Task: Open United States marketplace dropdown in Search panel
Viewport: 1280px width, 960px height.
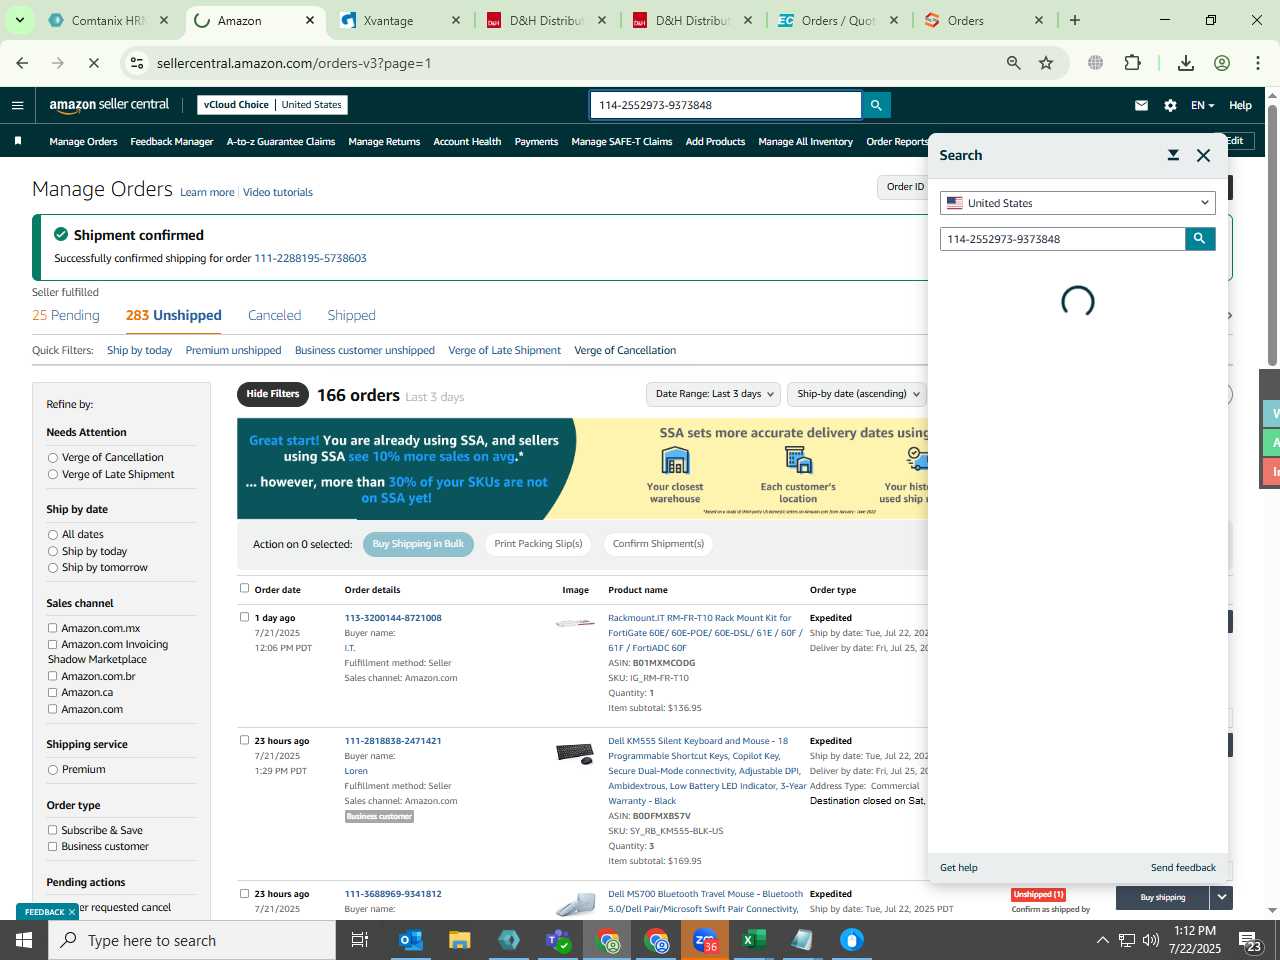Action: point(1078,203)
